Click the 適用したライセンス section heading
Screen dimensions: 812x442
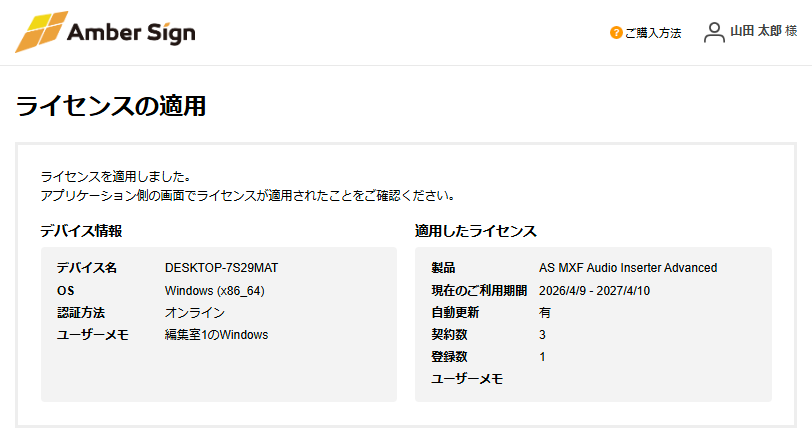pos(476,231)
